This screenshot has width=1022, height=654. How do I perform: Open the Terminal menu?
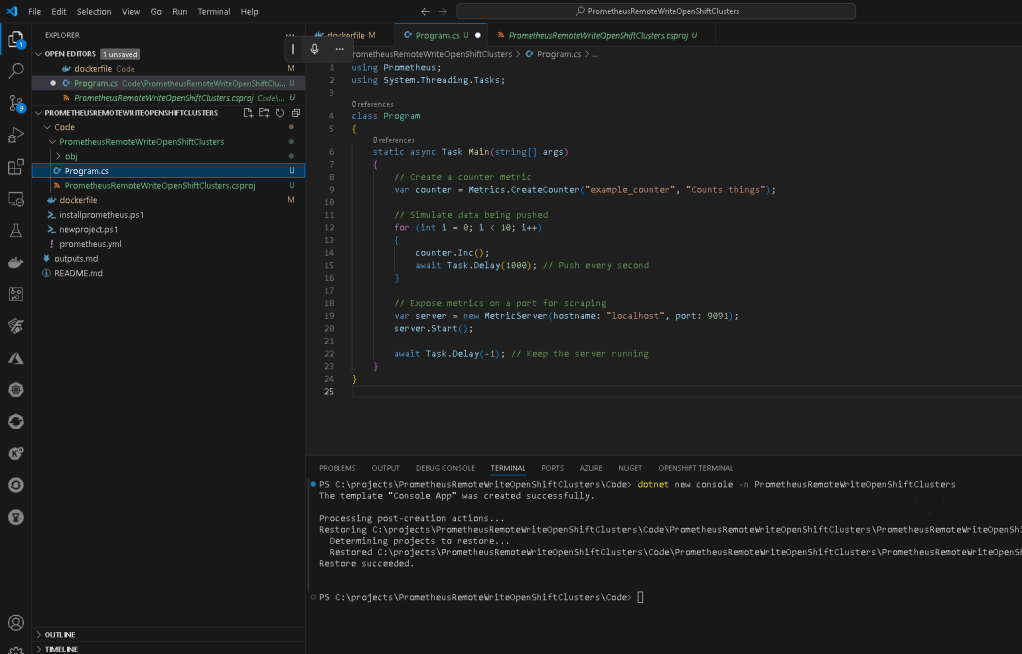214,12
